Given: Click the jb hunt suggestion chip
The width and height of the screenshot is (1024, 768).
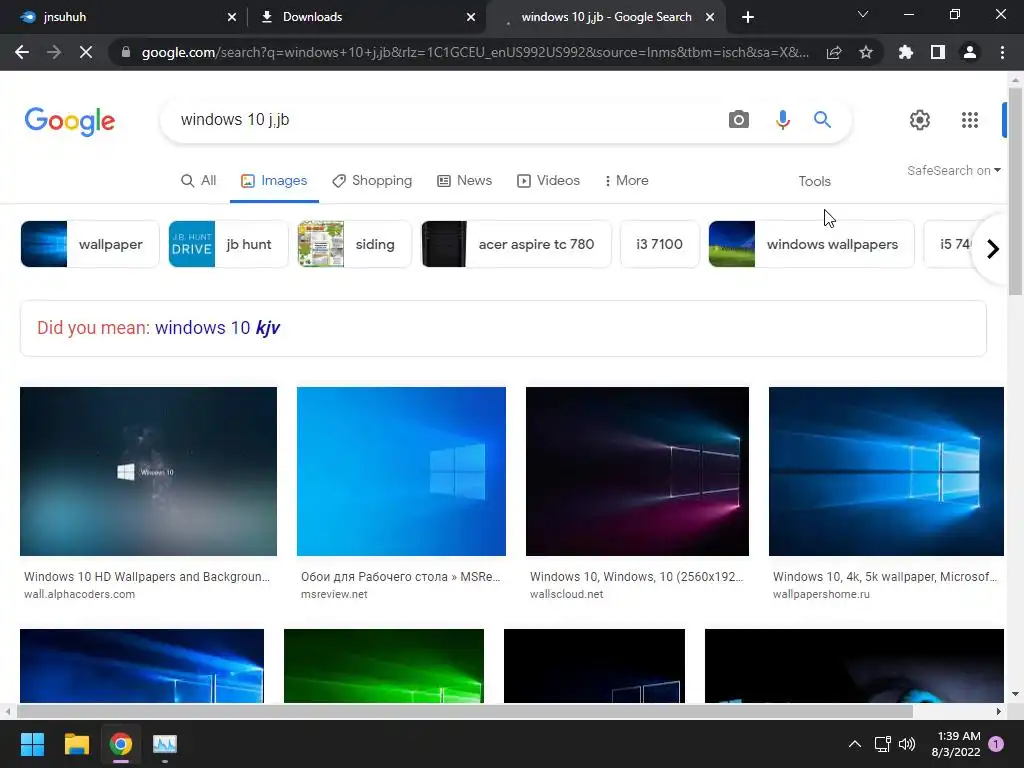Looking at the screenshot, I should click(228, 244).
